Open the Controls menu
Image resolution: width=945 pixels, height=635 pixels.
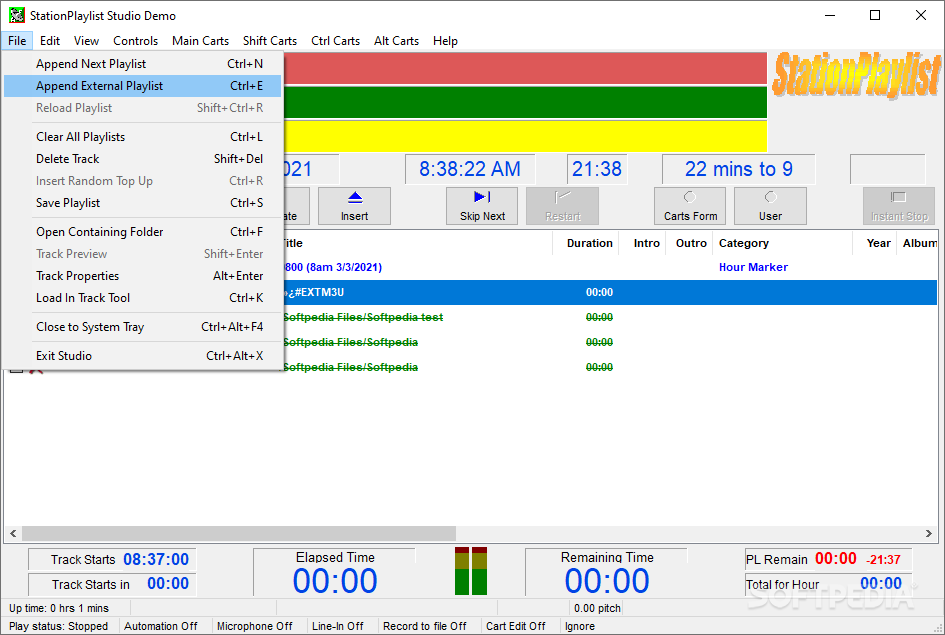135,40
